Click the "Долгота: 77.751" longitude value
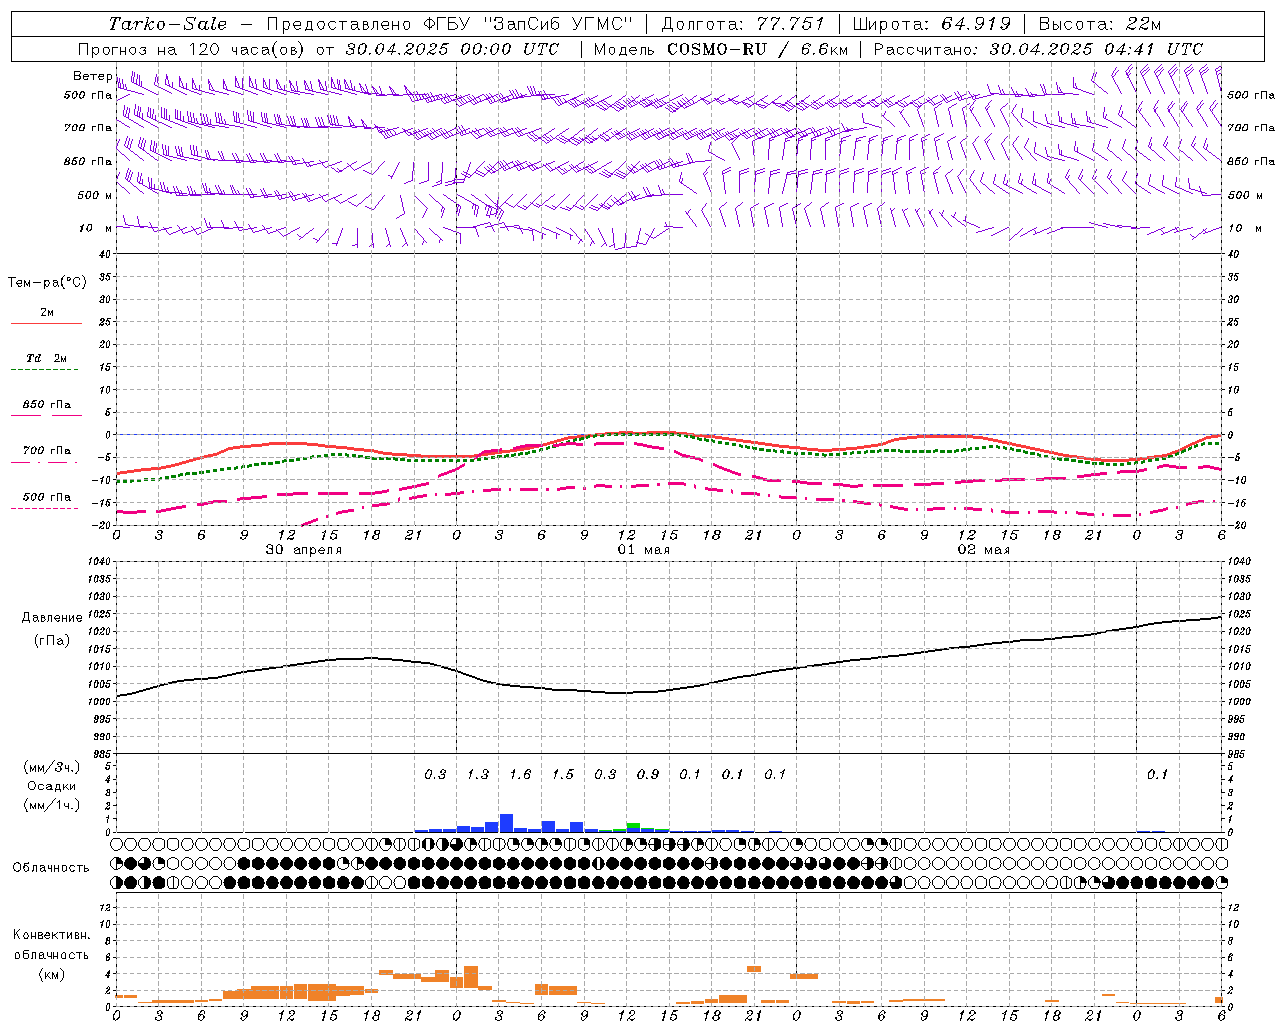 (743, 24)
